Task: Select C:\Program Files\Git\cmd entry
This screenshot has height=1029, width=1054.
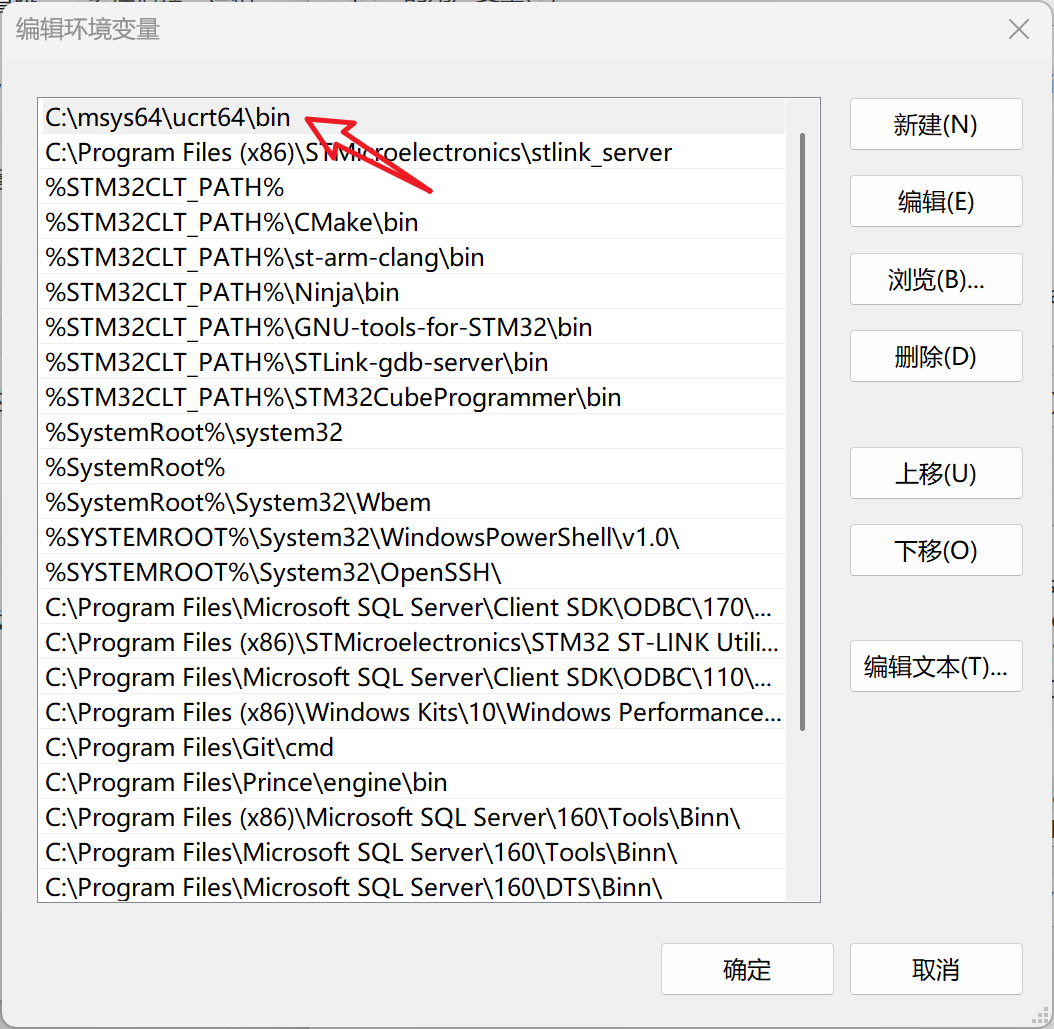Action: (x=412, y=747)
